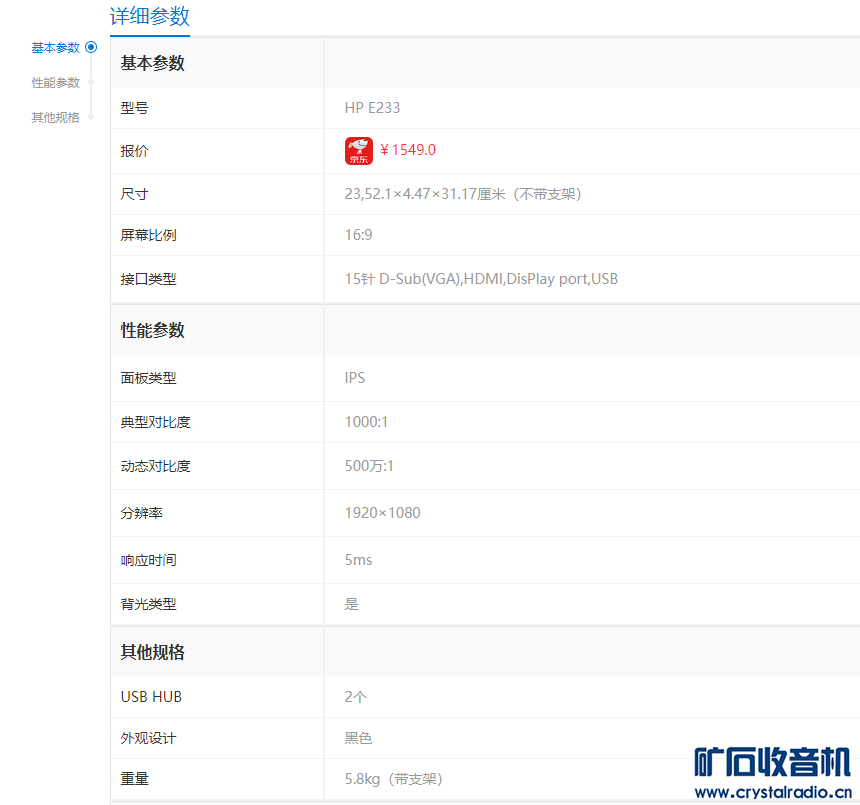
Task: Select the 5ms response time value
Action: pyautogui.click(x=358, y=560)
